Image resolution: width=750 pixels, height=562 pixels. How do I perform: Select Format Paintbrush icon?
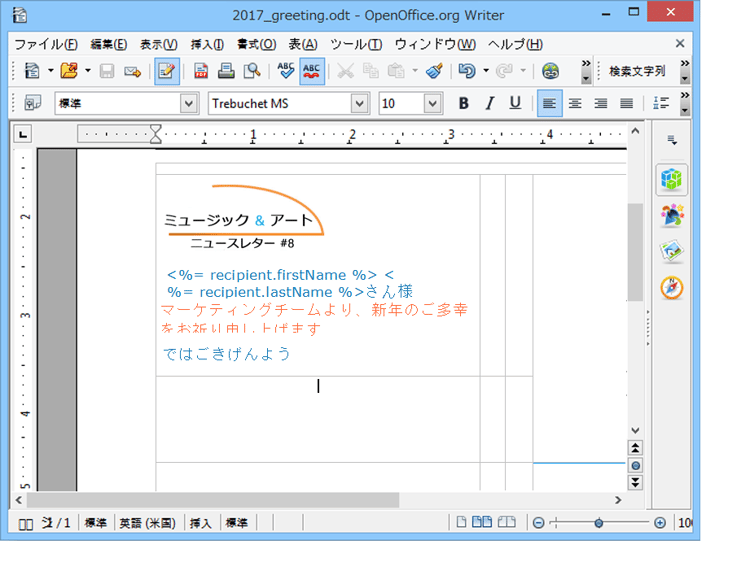tap(435, 71)
